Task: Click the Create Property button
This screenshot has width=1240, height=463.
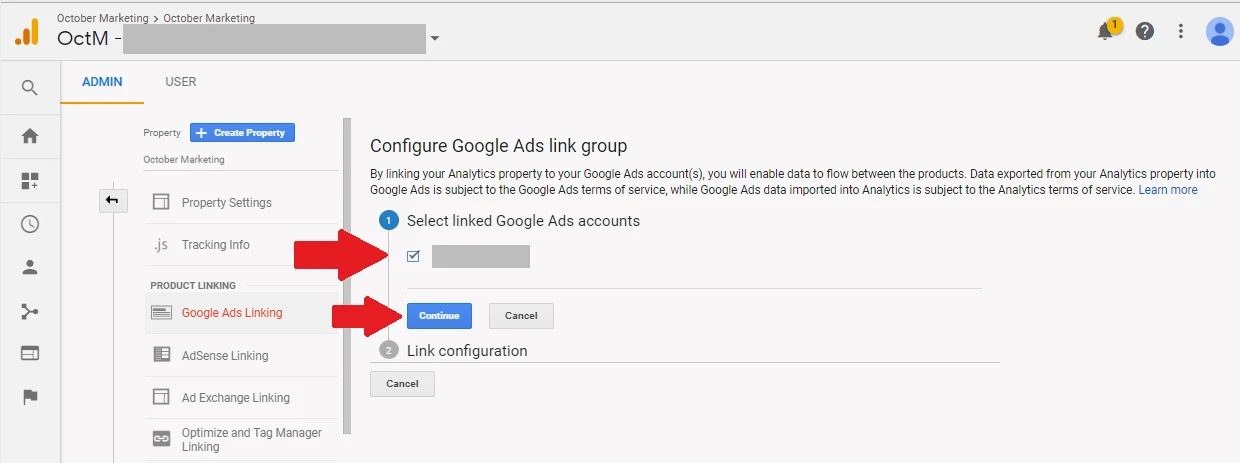Action: coord(242,133)
